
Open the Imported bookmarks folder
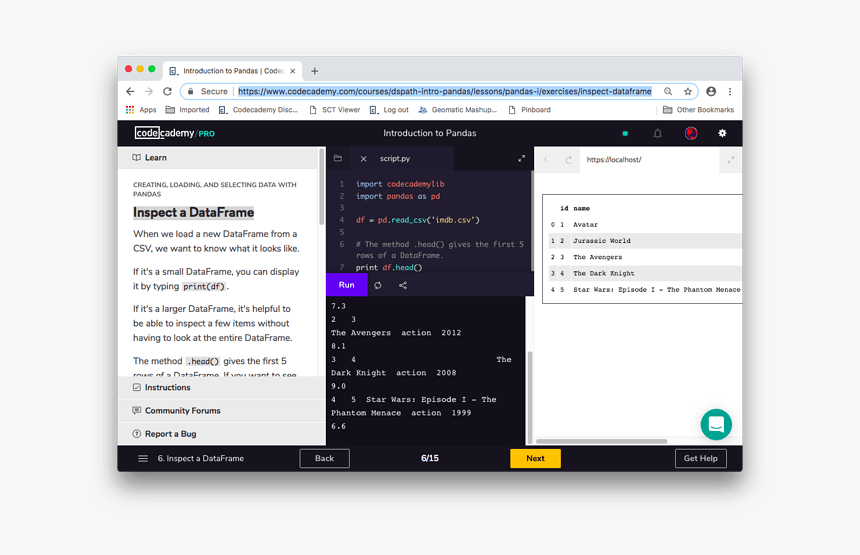188,110
